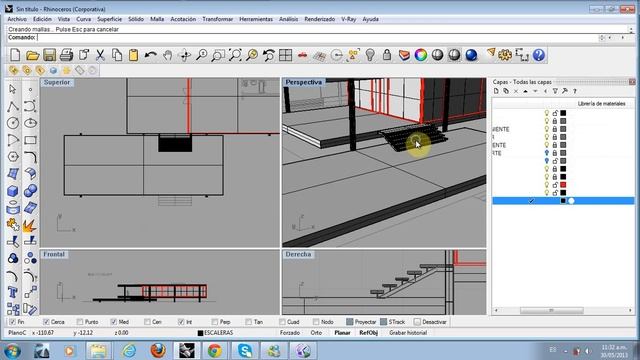This screenshot has width=640, height=360.
Task: Click the hammer tools icon in Capas panel
Action: click(565, 91)
